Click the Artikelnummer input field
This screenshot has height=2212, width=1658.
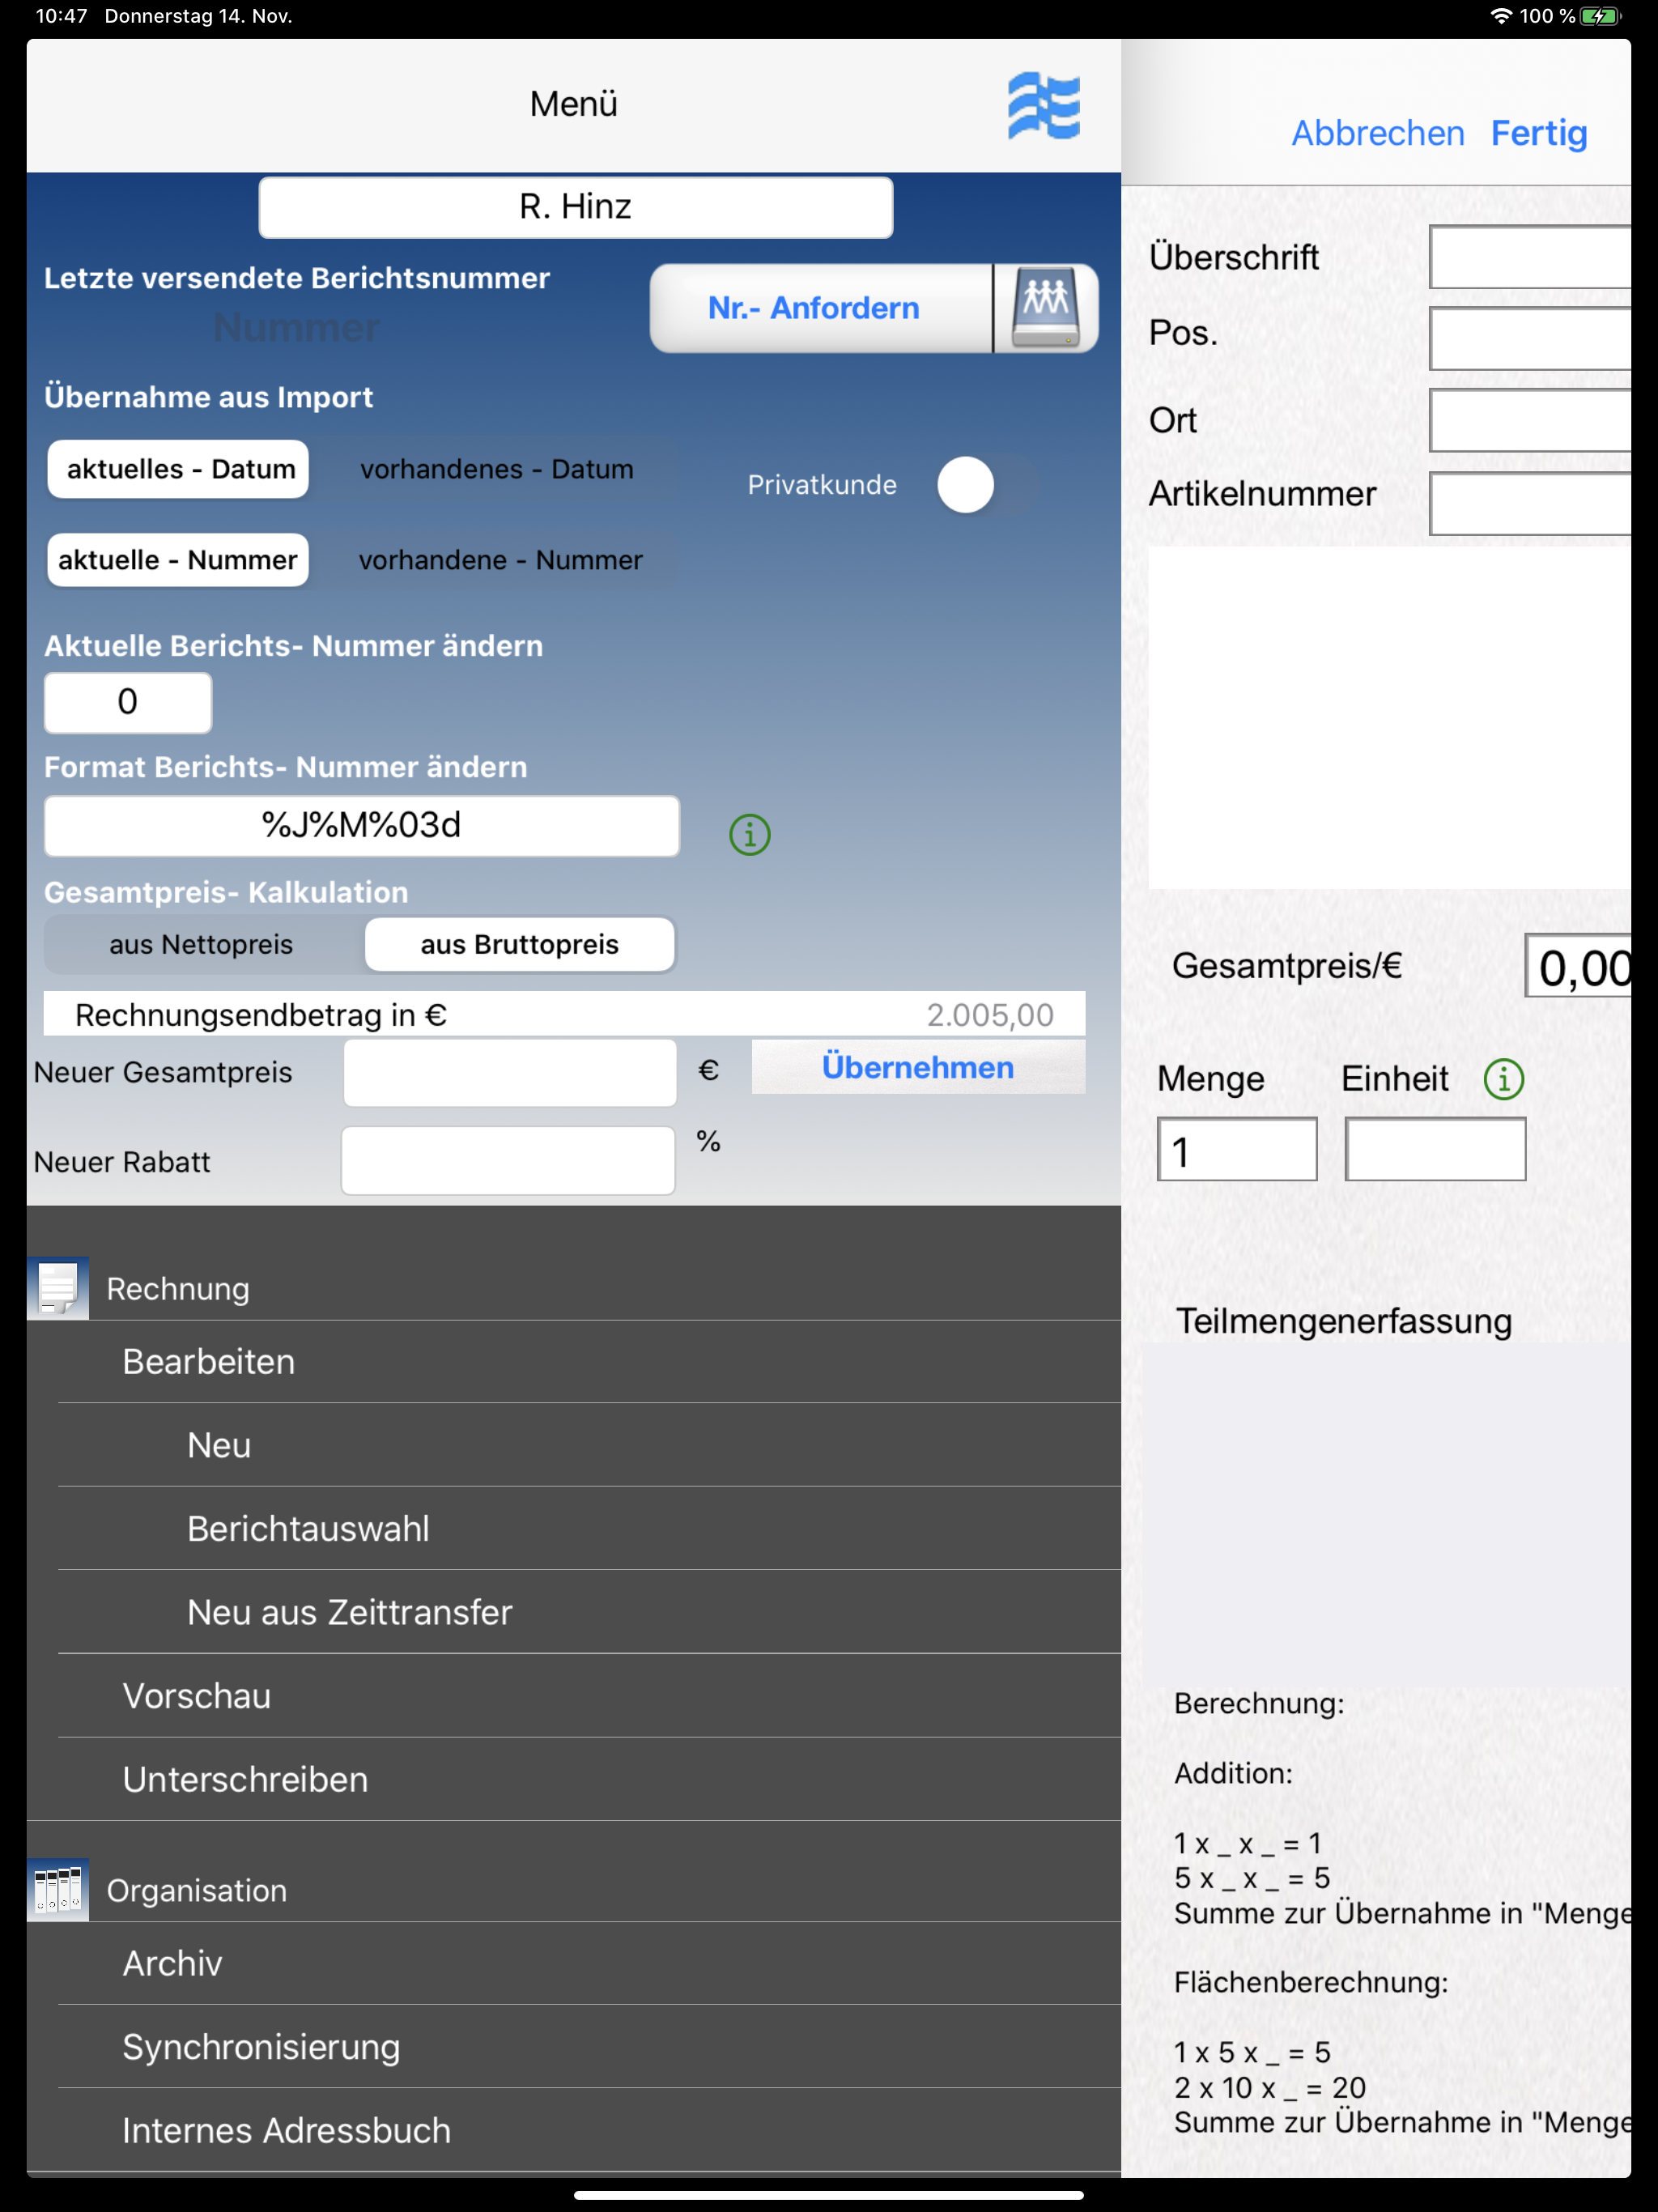click(x=1530, y=503)
